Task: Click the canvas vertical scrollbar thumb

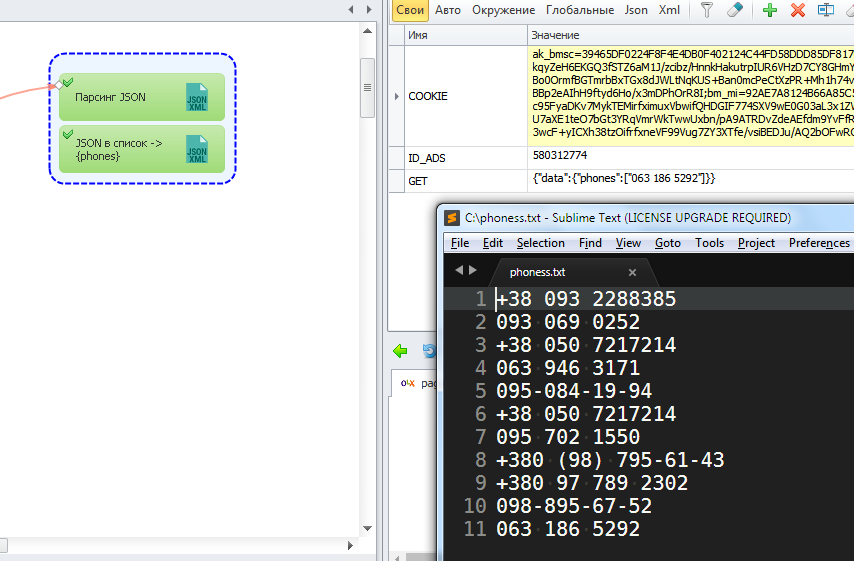Action: [368, 88]
